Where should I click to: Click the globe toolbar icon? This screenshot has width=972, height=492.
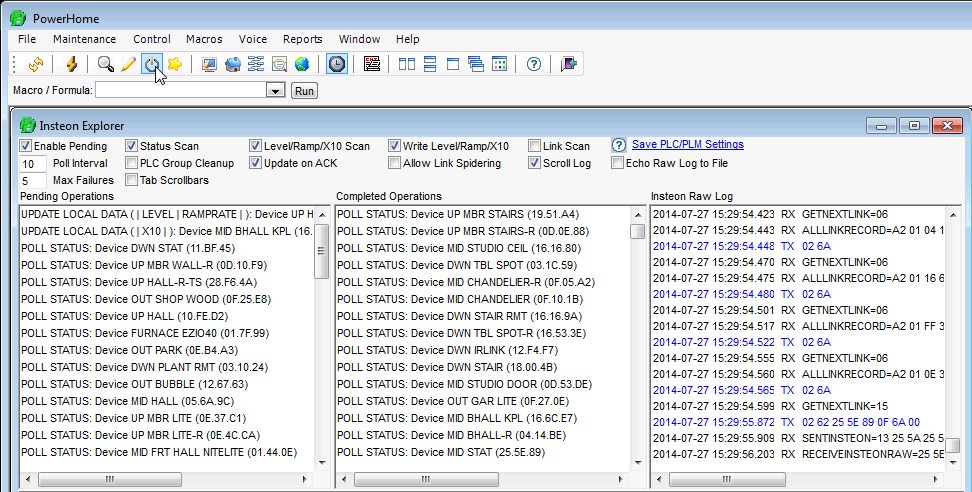coord(302,64)
